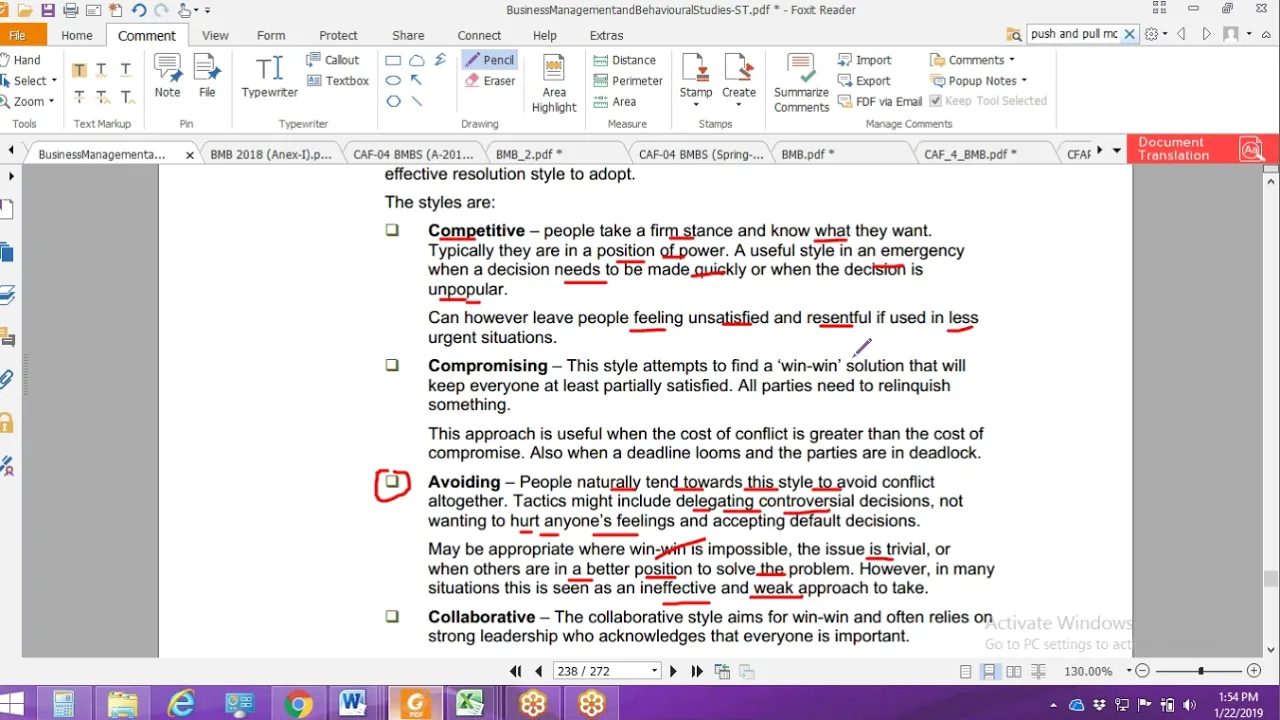Viewport: 1280px width, 720px height.
Task: Open Document Translation panel
Action: (x=1201, y=149)
